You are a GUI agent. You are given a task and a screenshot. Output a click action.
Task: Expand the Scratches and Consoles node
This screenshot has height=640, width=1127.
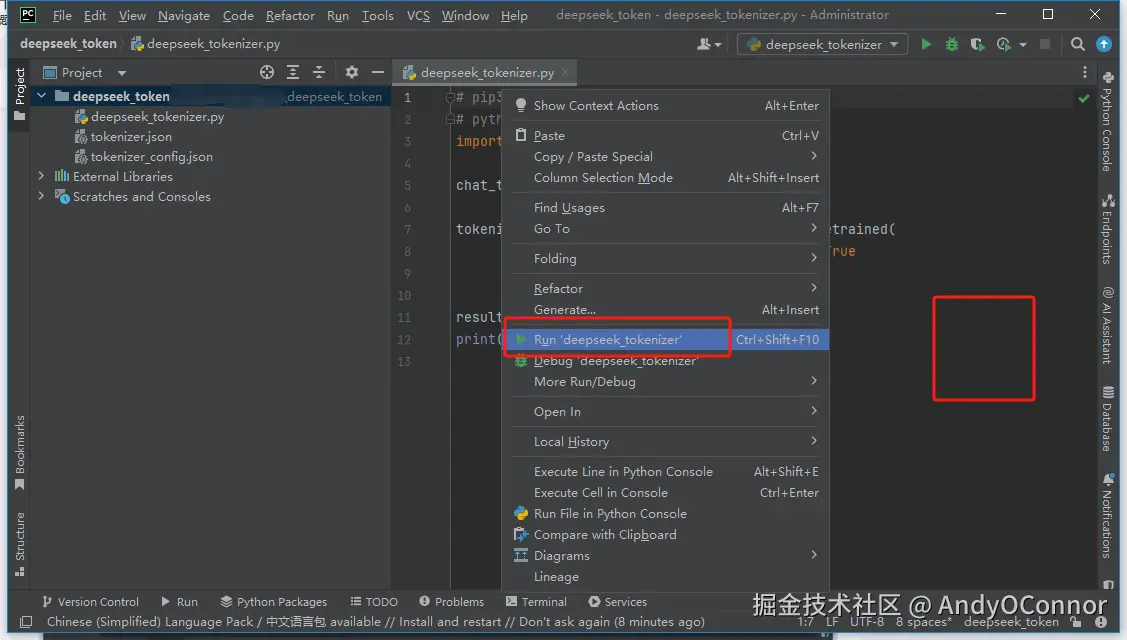[x=41, y=196]
